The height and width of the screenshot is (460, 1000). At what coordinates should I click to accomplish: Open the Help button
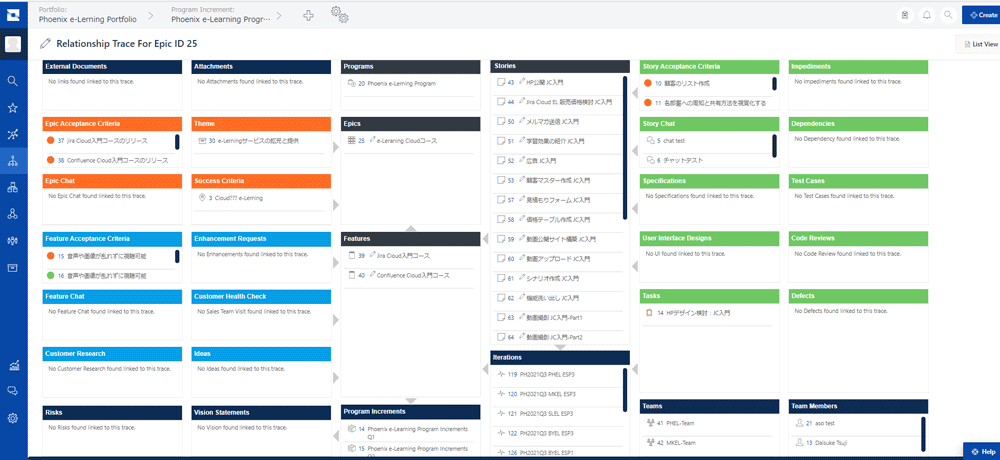(982, 451)
